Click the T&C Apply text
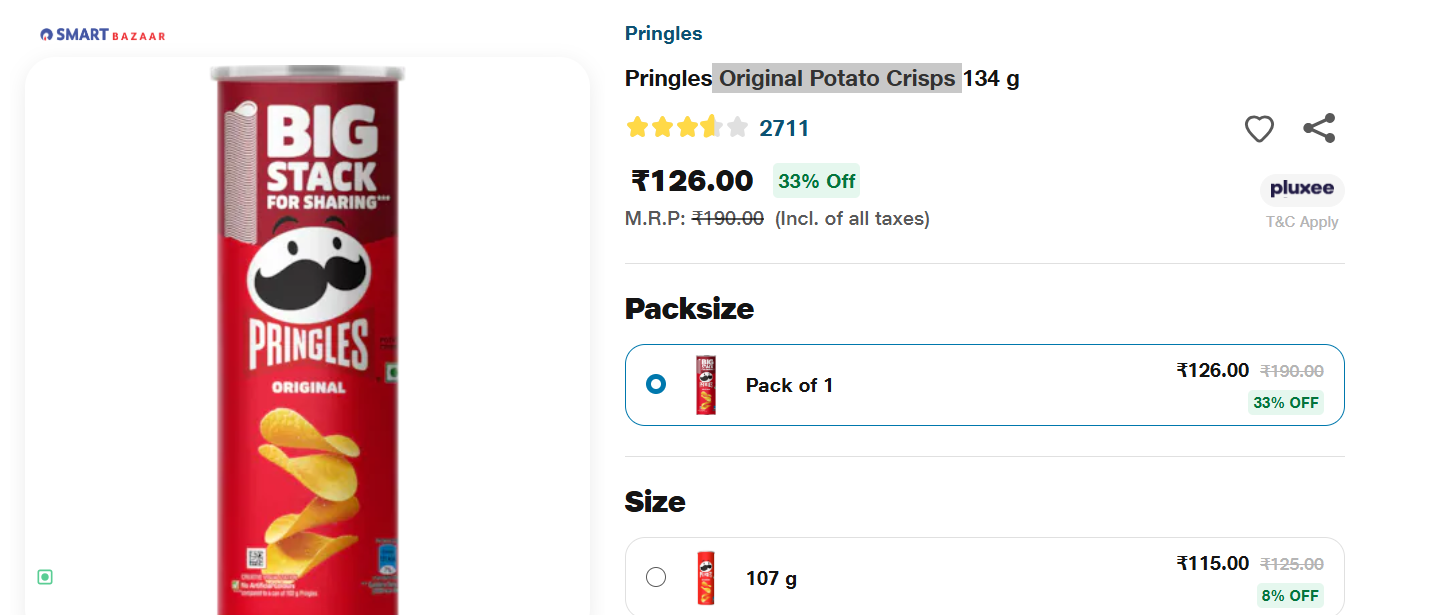Viewport: 1443px width, 615px height. [x=1302, y=222]
